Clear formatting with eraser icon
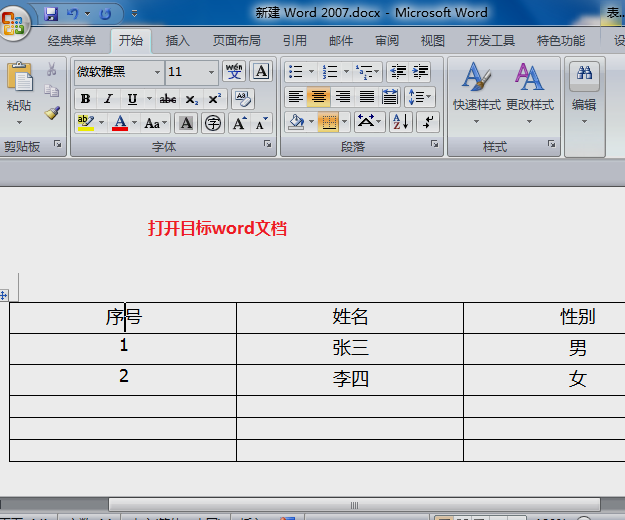Screen dimensions: 625x520 [x=242, y=99]
